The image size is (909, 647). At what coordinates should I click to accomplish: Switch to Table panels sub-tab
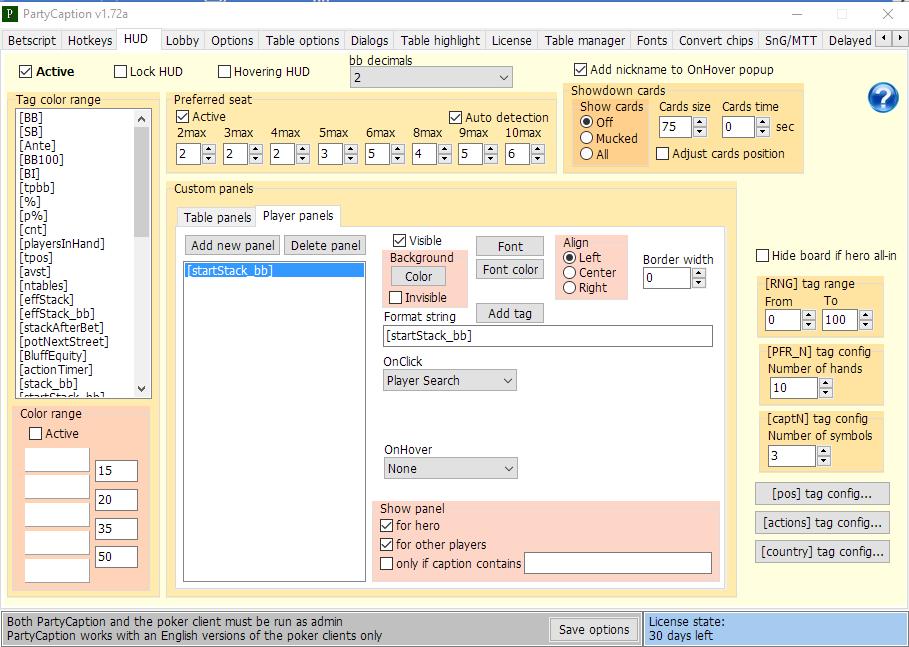click(217, 217)
